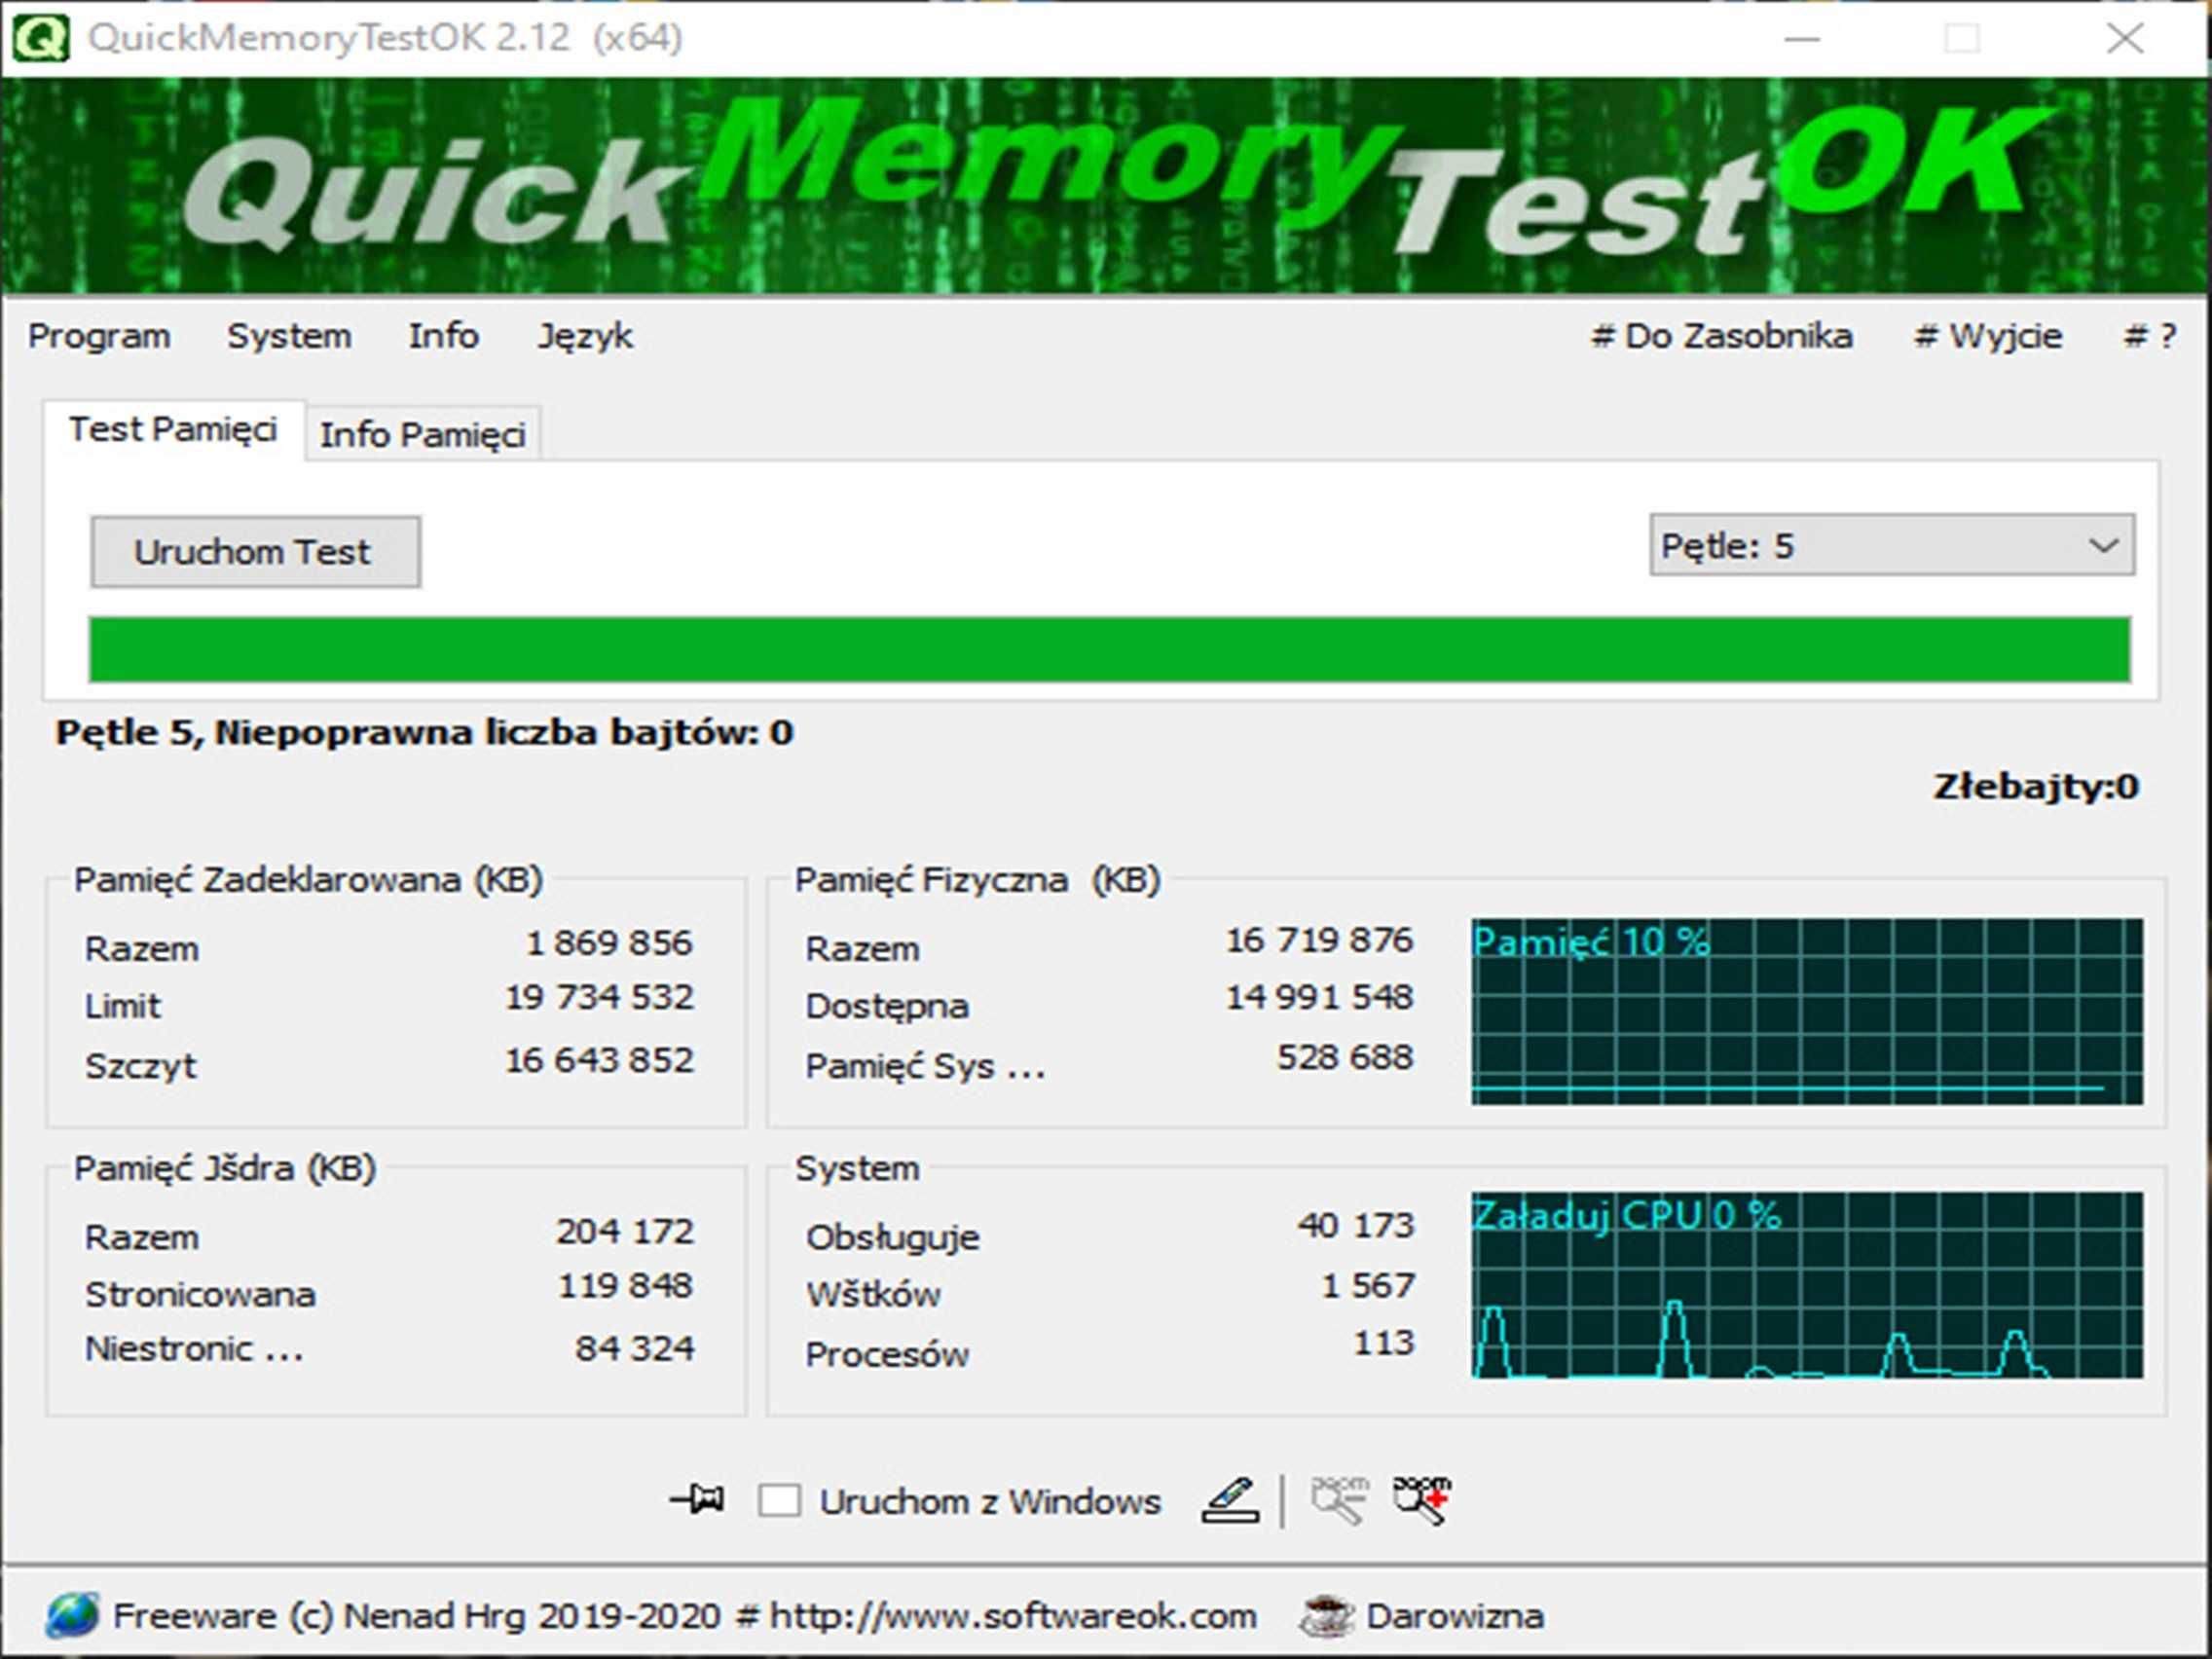Click the Uruchom Test button
Viewport: 2212px width, 1659px height.
[x=255, y=552]
